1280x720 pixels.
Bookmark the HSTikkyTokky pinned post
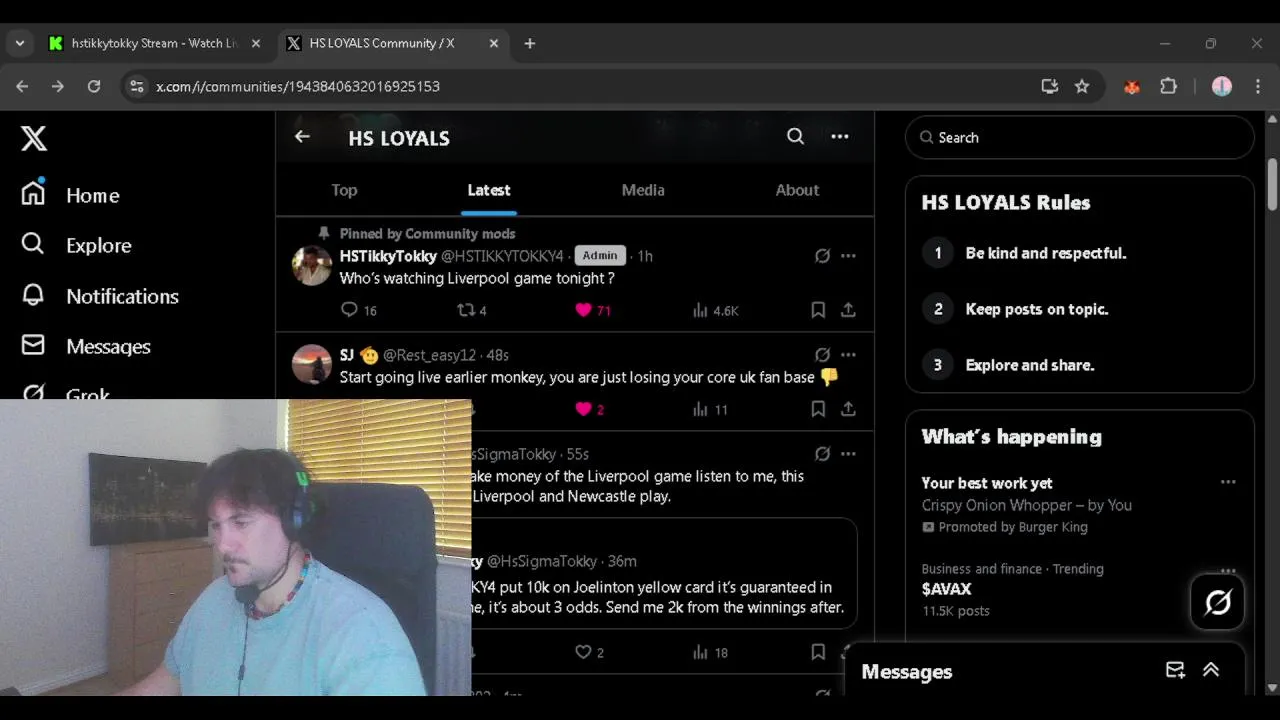[818, 310]
